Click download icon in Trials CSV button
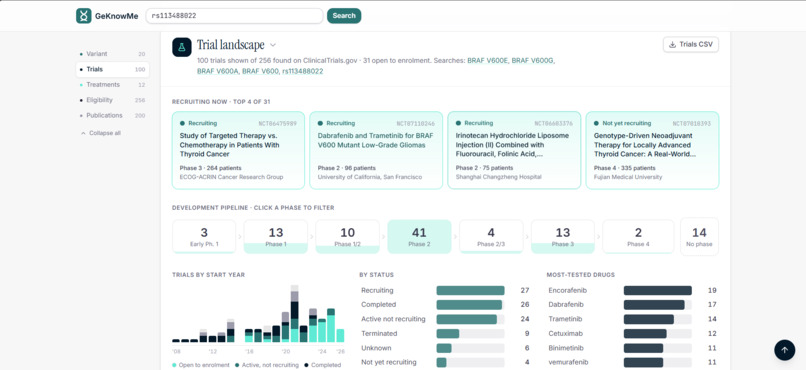Viewport: 806px width, 370px height. click(672, 45)
